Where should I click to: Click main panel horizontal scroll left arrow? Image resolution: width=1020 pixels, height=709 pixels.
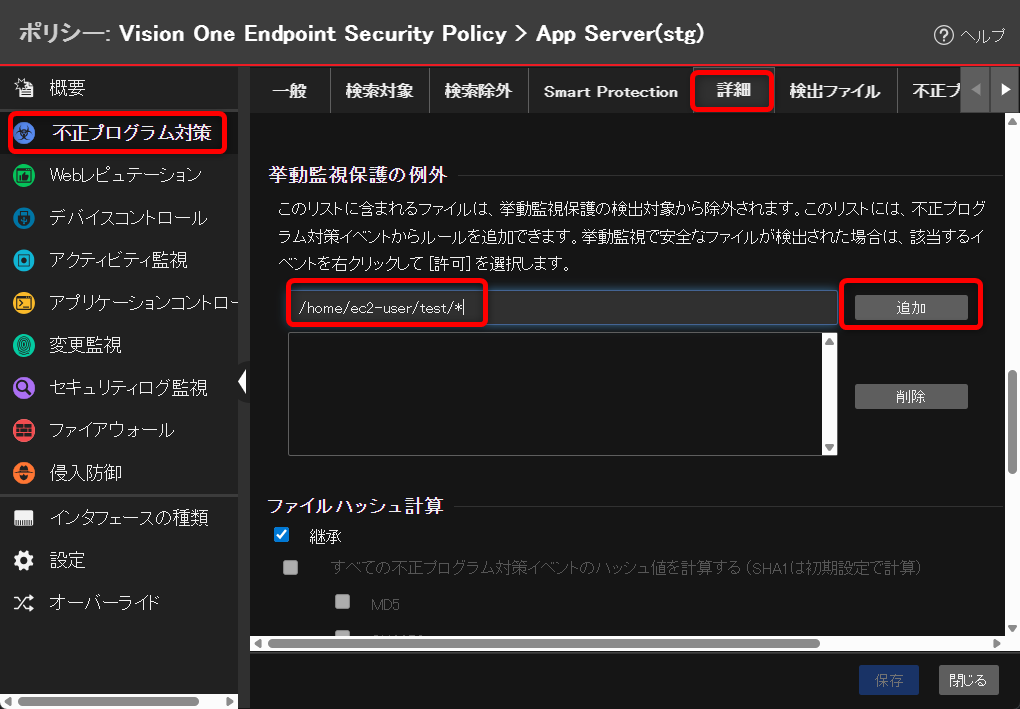coord(258,643)
